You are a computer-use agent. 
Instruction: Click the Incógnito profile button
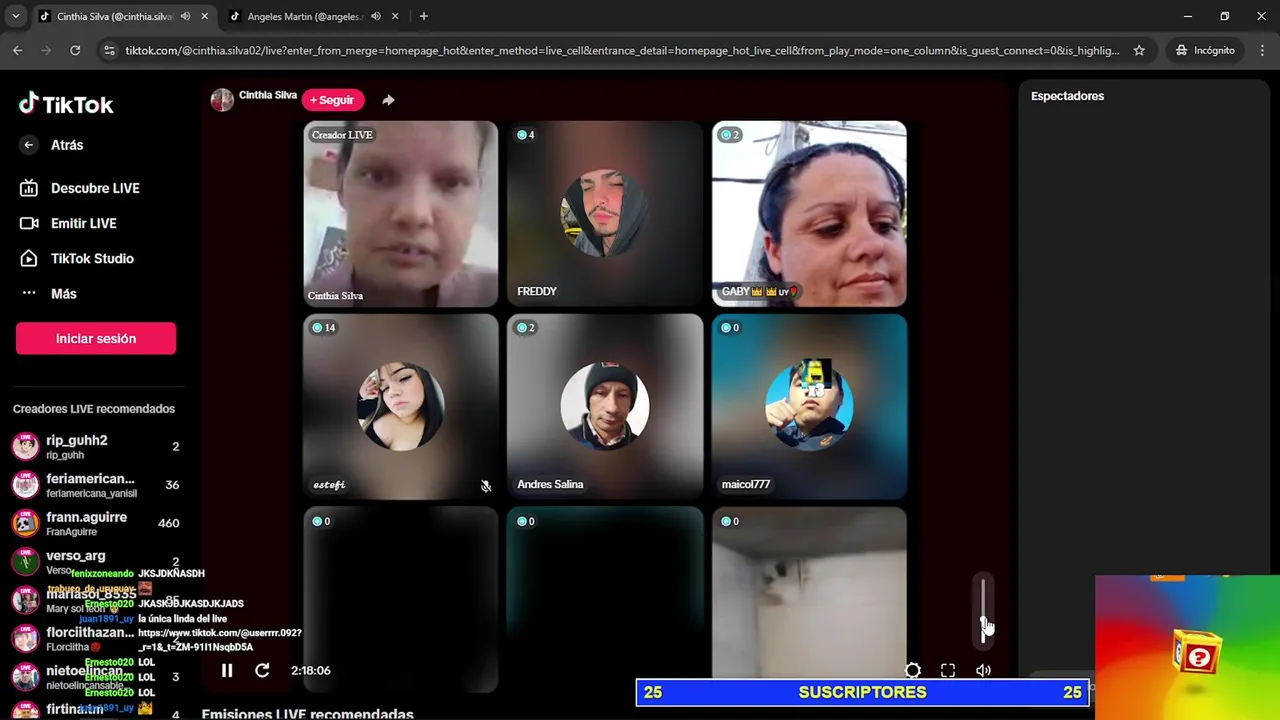1204,50
